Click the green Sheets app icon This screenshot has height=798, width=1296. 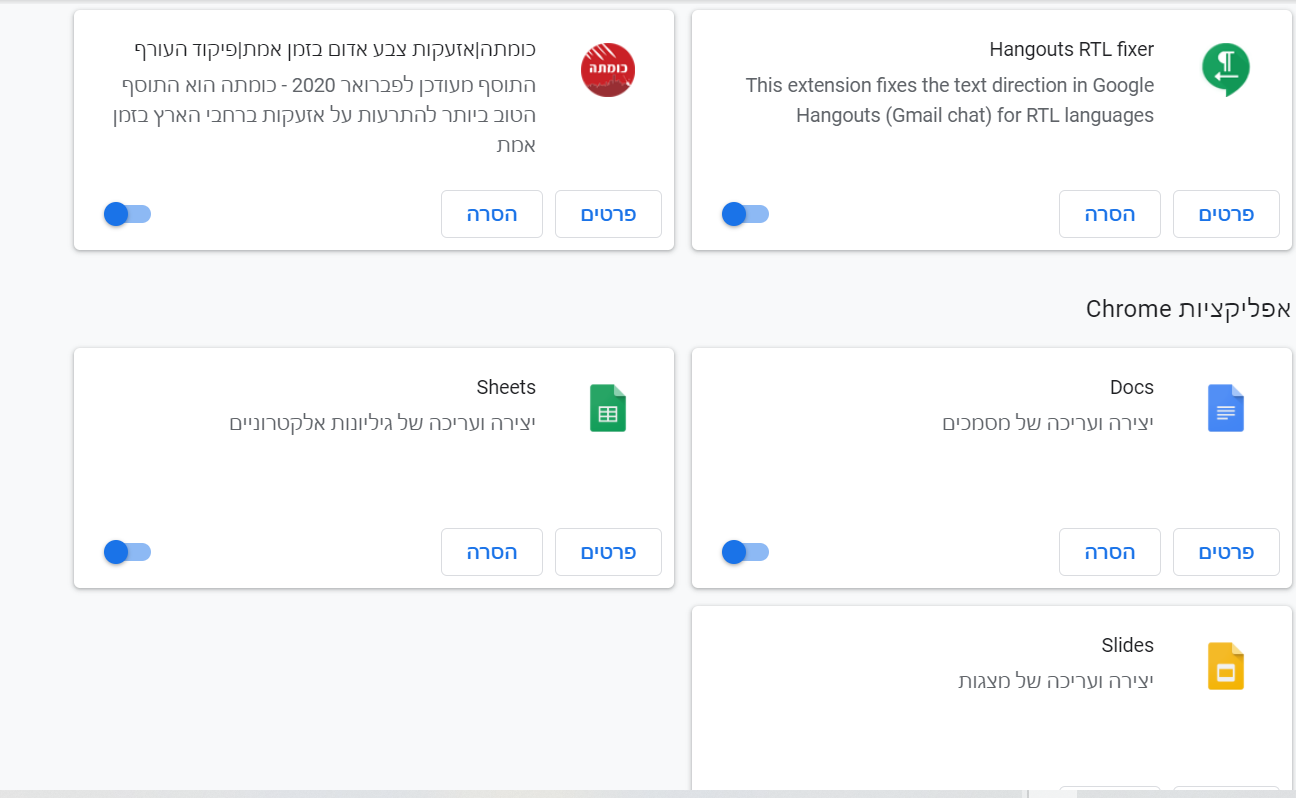pos(608,408)
